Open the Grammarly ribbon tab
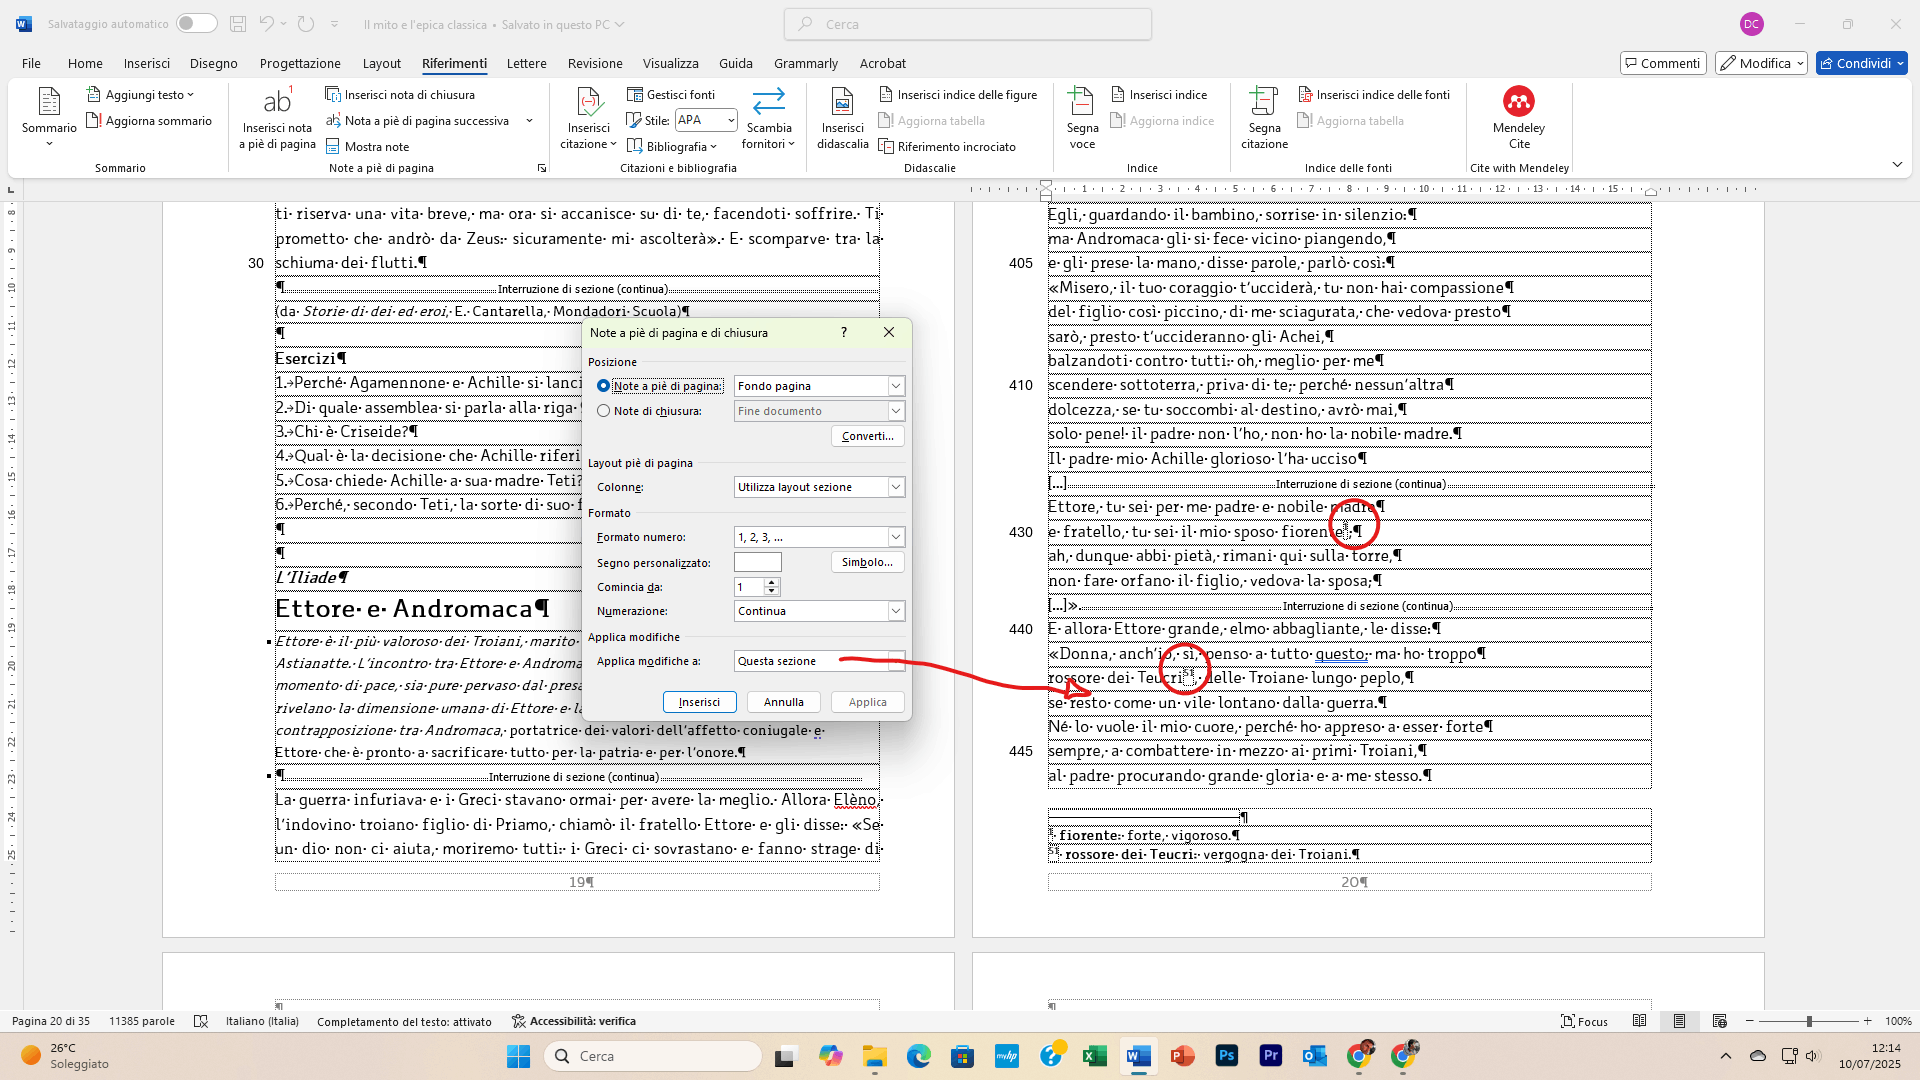1920x1080 pixels. tap(805, 63)
